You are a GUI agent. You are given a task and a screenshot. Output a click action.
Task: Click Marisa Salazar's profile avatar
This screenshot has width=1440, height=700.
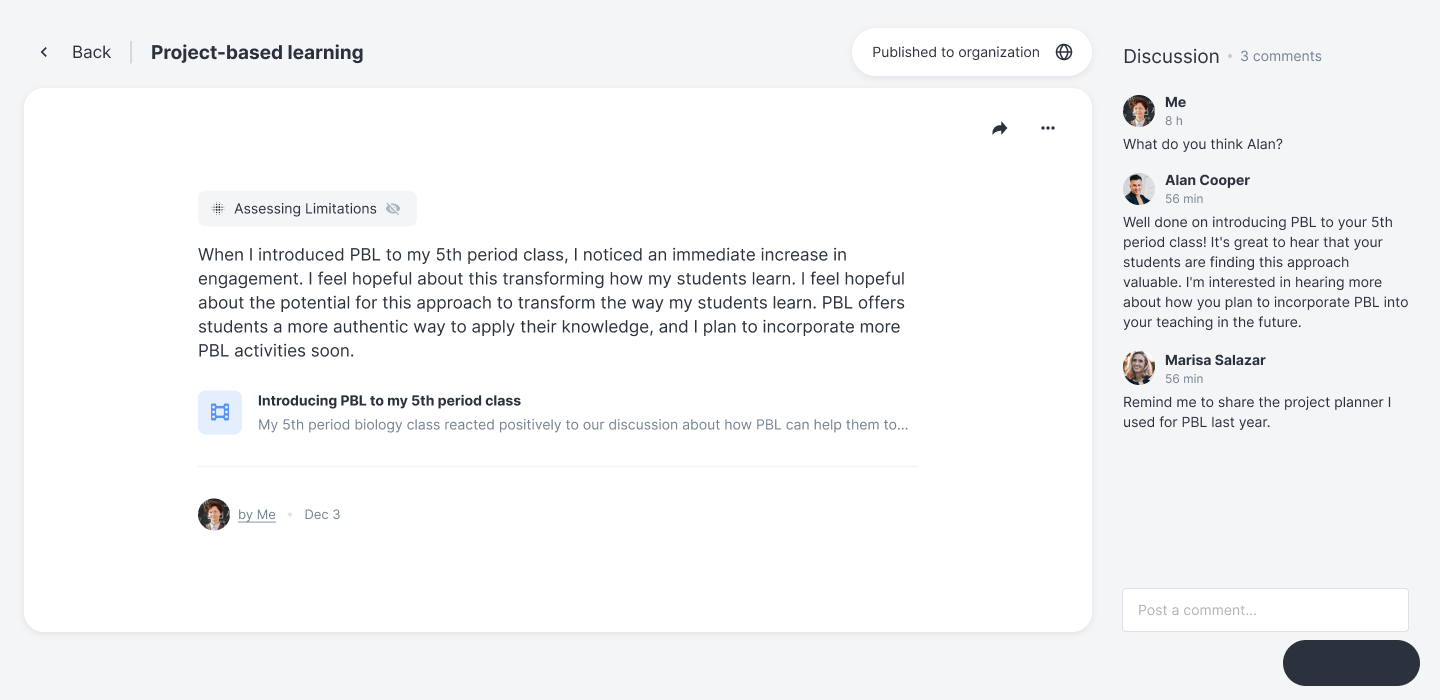coord(1139,368)
